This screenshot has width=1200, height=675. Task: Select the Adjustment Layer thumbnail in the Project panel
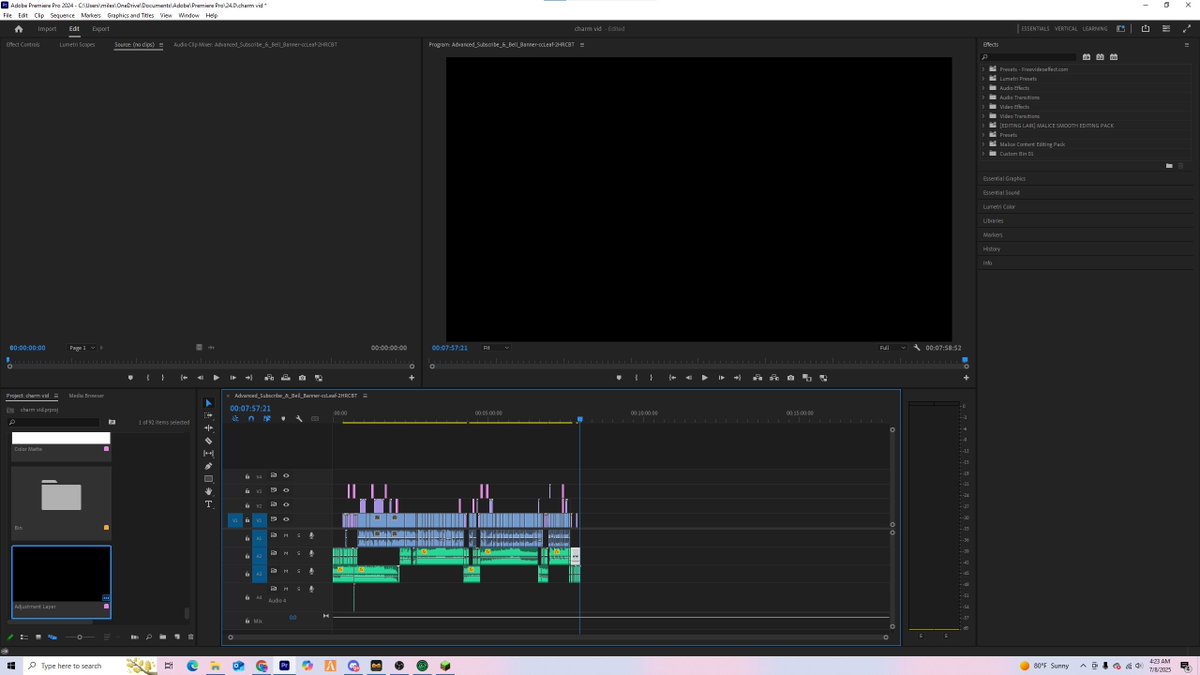(61, 575)
